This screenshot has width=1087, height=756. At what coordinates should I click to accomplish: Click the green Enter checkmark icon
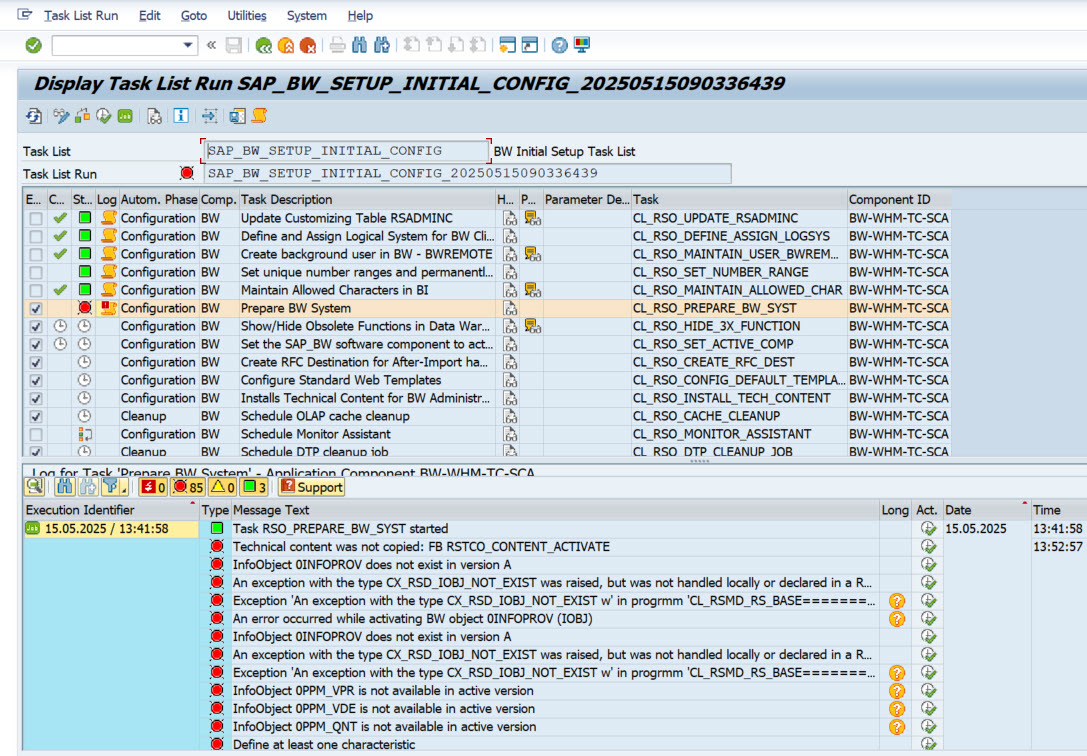33,46
